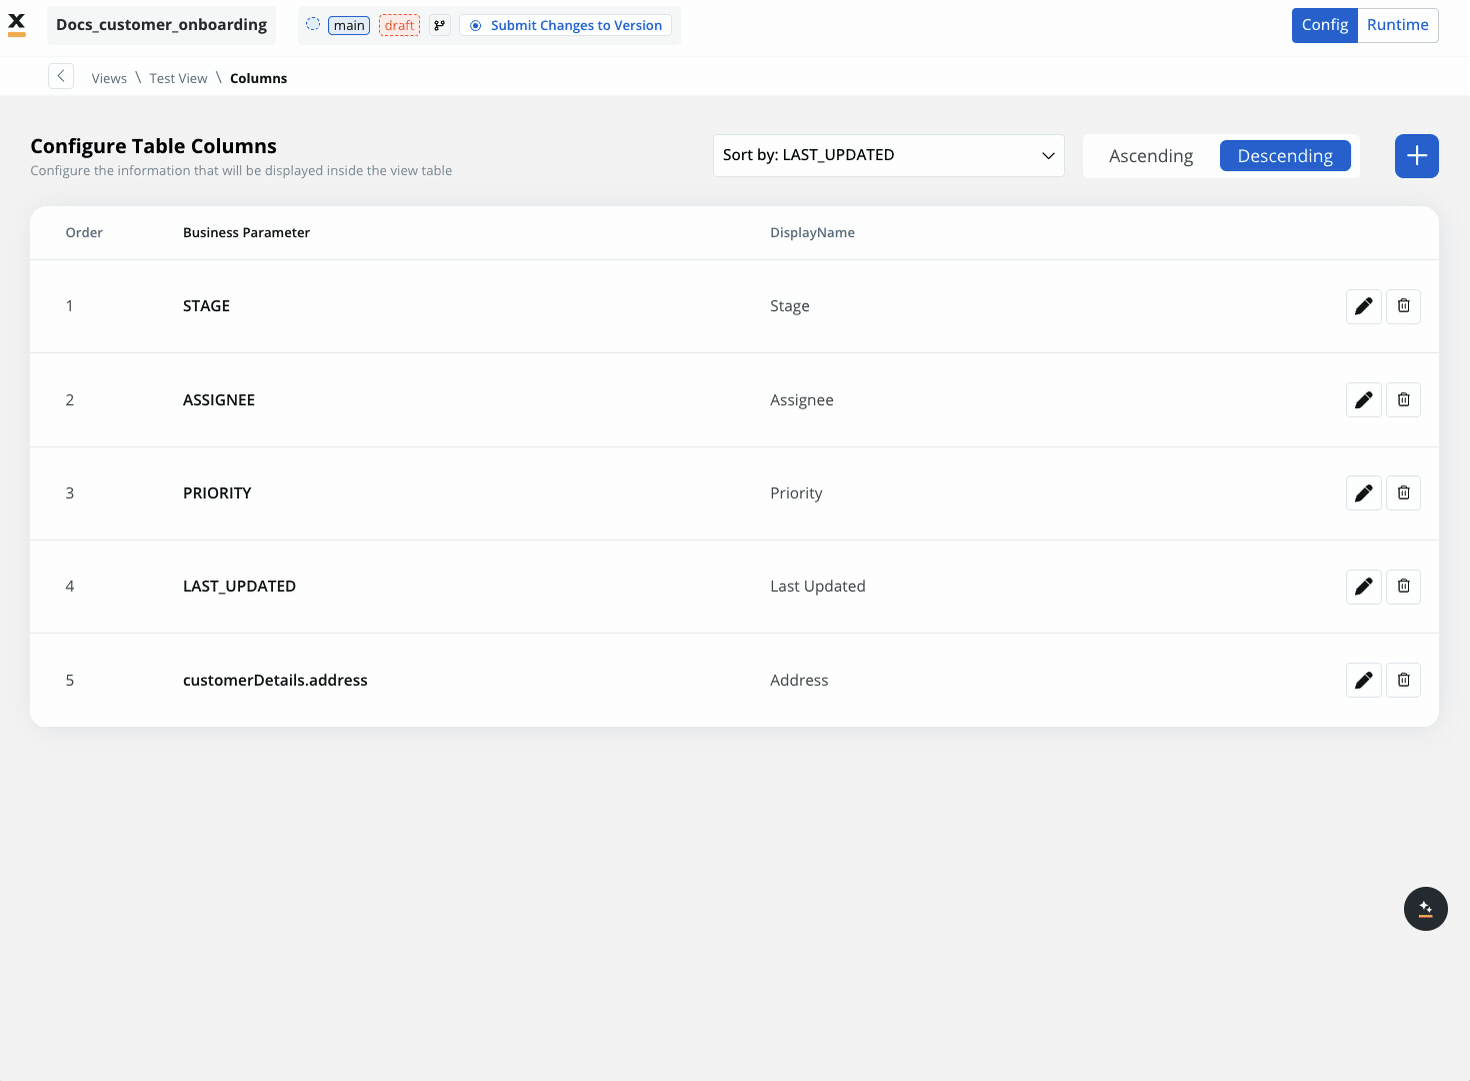The height and width of the screenshot is (1081, 1470).
Task: Edit the customerDetails.address column row
Action: [1363, 680]
